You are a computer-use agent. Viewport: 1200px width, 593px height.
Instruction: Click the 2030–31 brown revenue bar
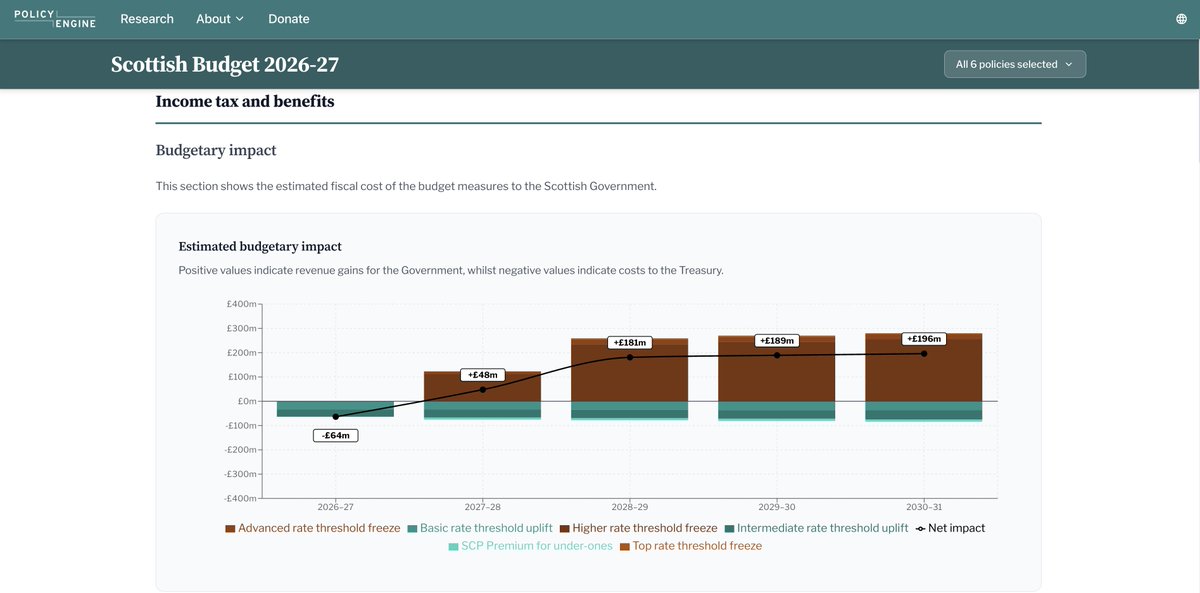(x=924, y=370)
